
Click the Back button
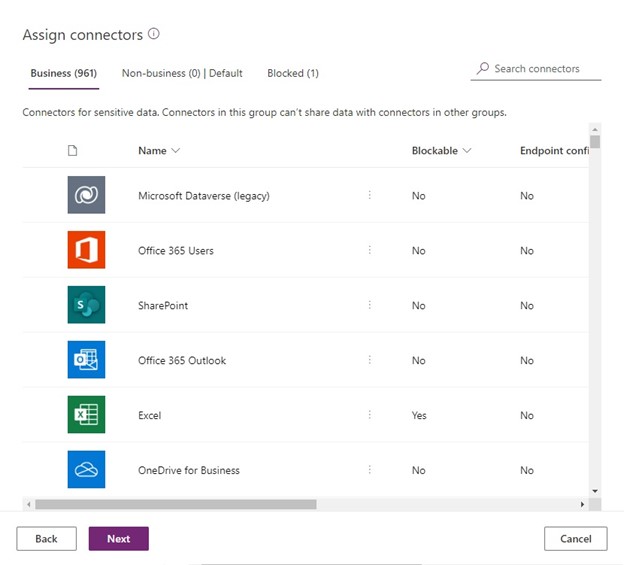tap(46, 539)
